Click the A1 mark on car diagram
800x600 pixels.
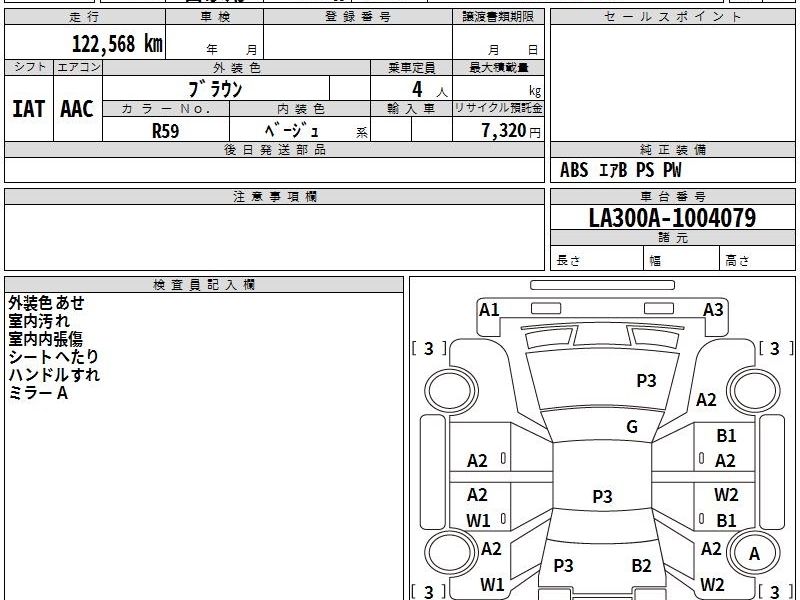tap(489, 310)
